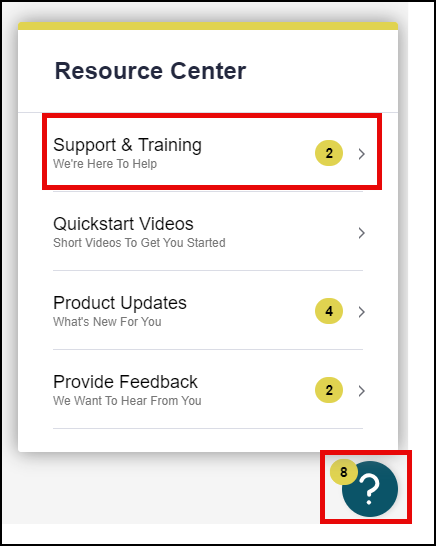Image resolution: width=436 pixels, height=546 pixels.
Task: Open the Quickstart Videos menu item
Action: click(x=208, y=231)
